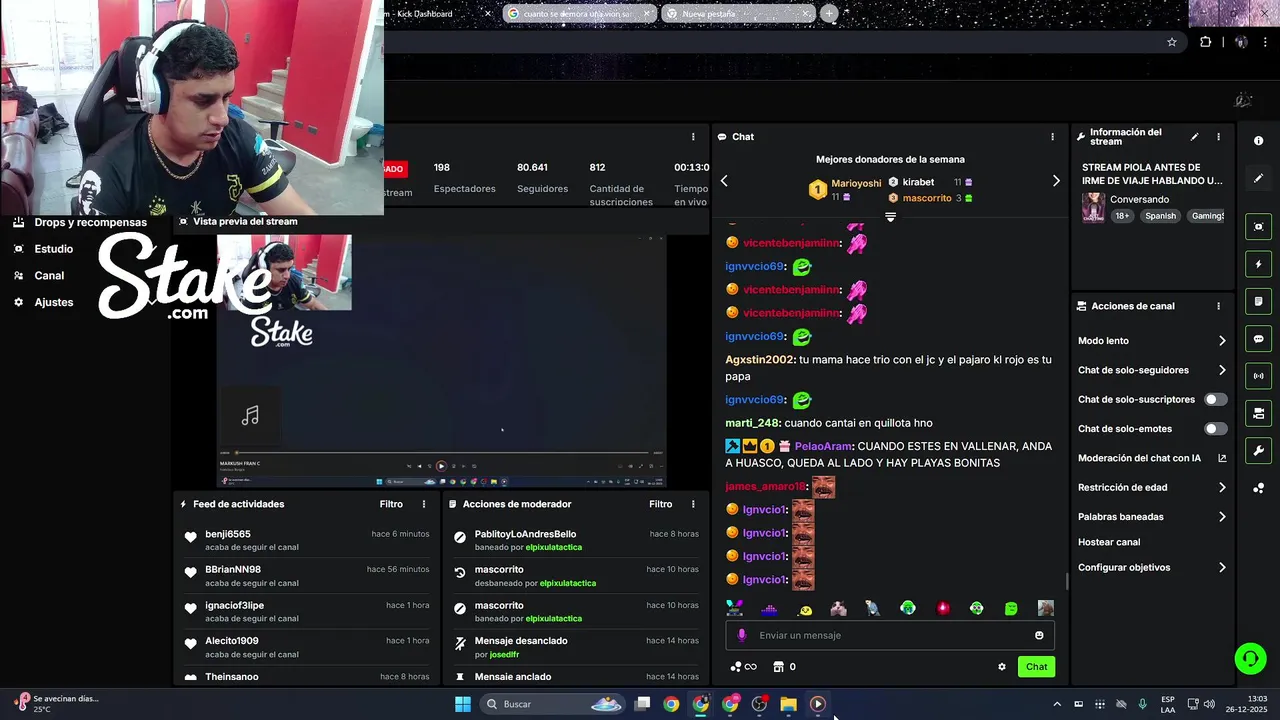
Task: Select the red glowing emote
Action: [943, 608]
